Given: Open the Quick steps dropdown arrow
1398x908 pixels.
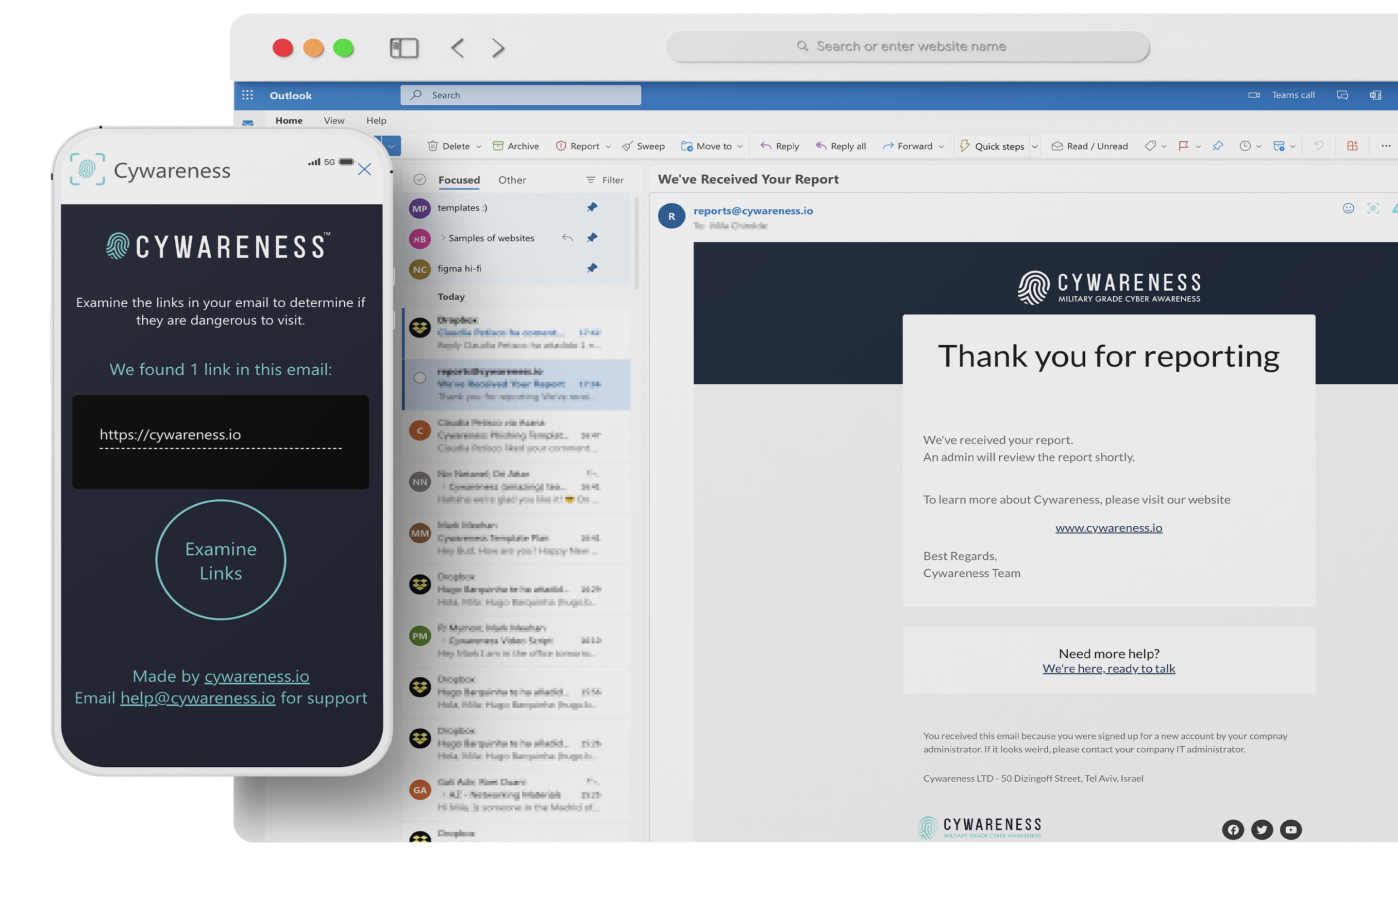Looking at the screenshot, I should tap(1034, 146).
